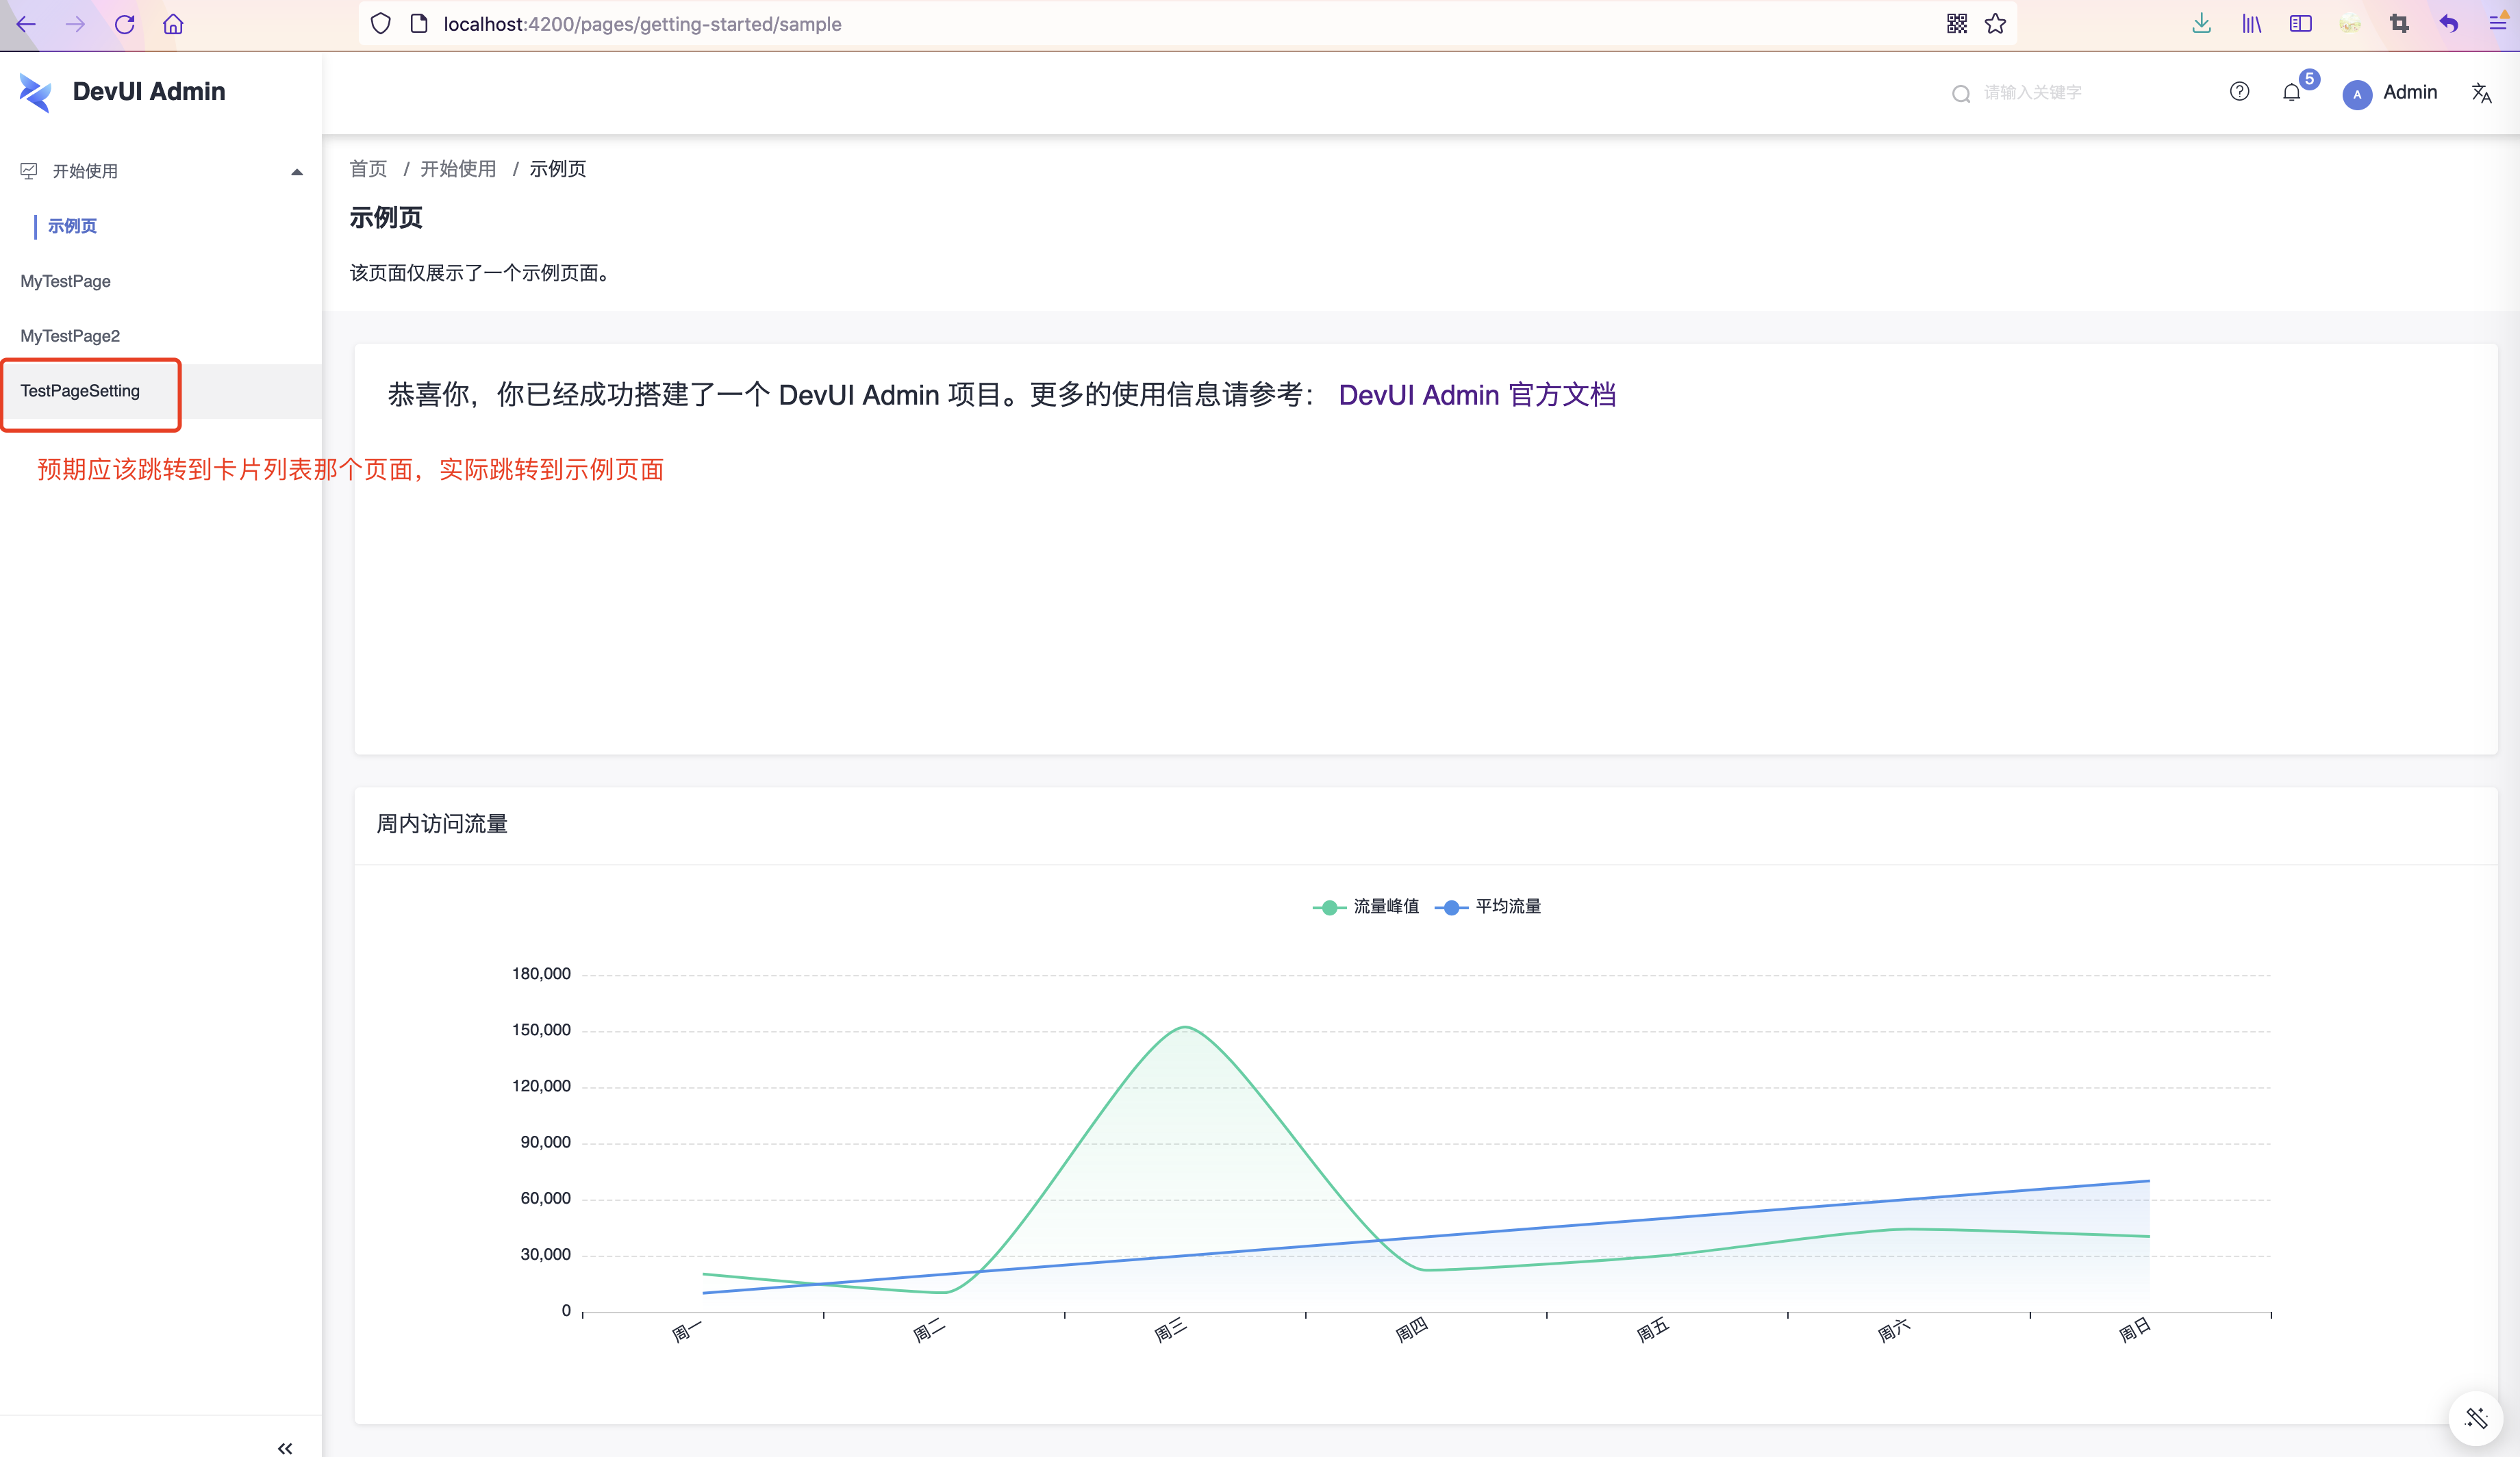Click the 周日 axis label
The image size is (2520, 1457).
click(2134, 1330)
